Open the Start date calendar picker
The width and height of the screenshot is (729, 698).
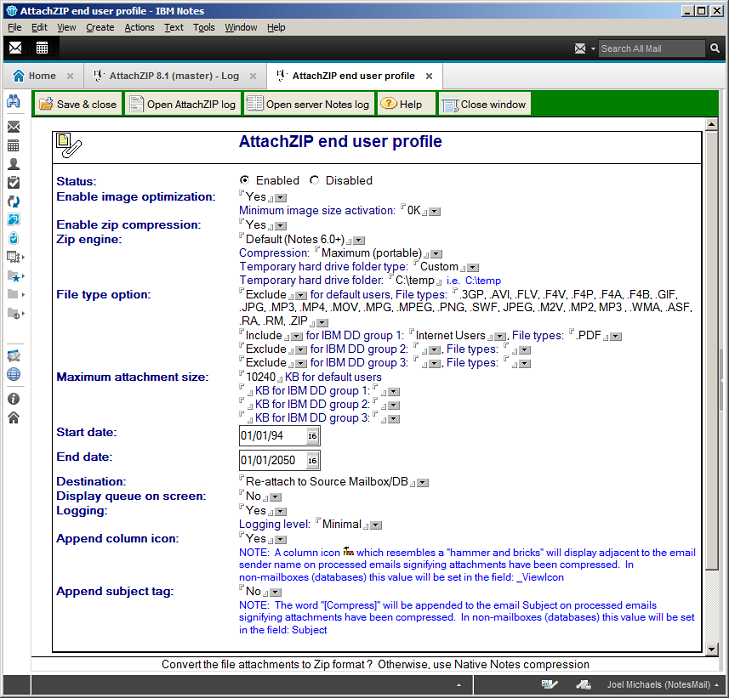(312, 436)
